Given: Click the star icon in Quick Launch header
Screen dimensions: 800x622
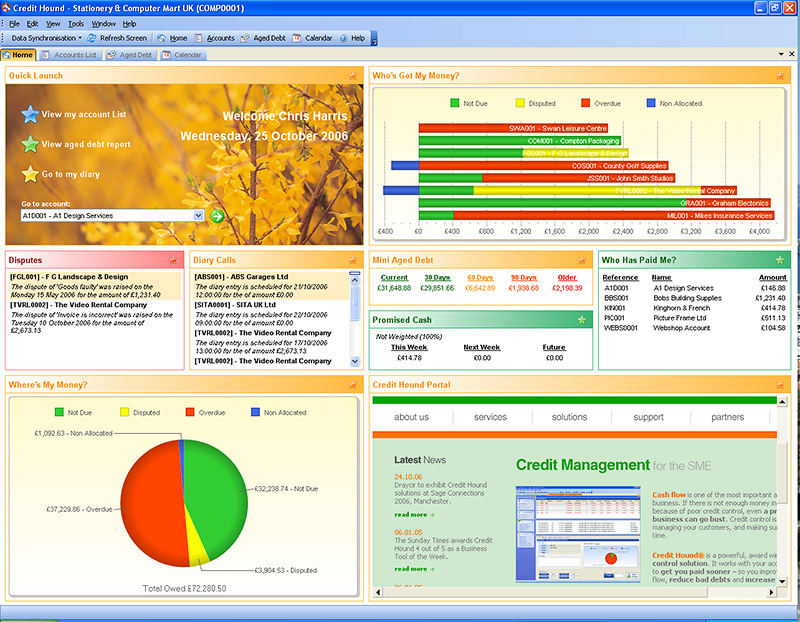Looking at the screenshot, I should pyautogui.click(x=353, y=76).
